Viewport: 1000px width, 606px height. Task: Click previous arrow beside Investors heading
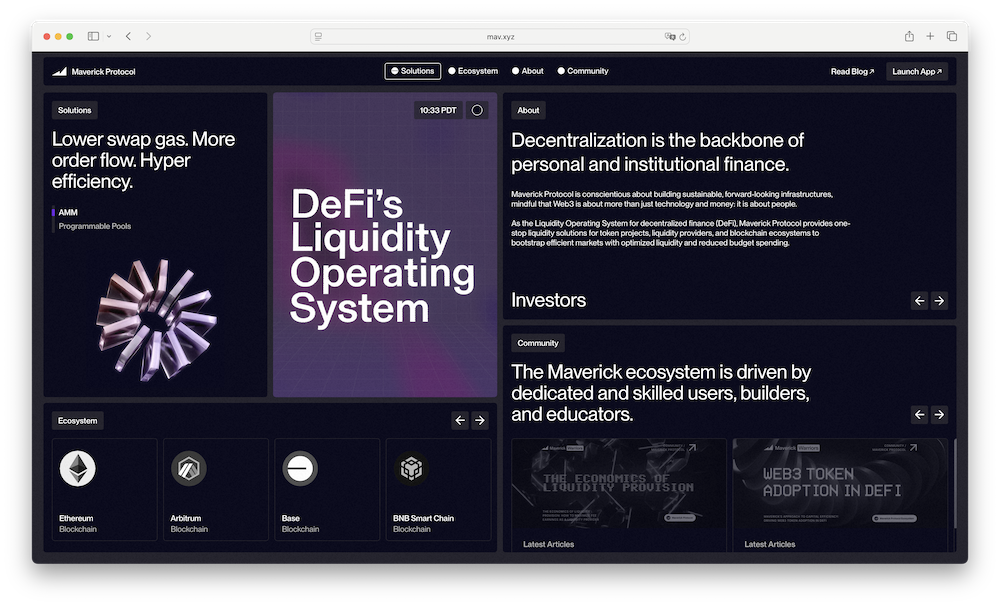pos(919,300)
